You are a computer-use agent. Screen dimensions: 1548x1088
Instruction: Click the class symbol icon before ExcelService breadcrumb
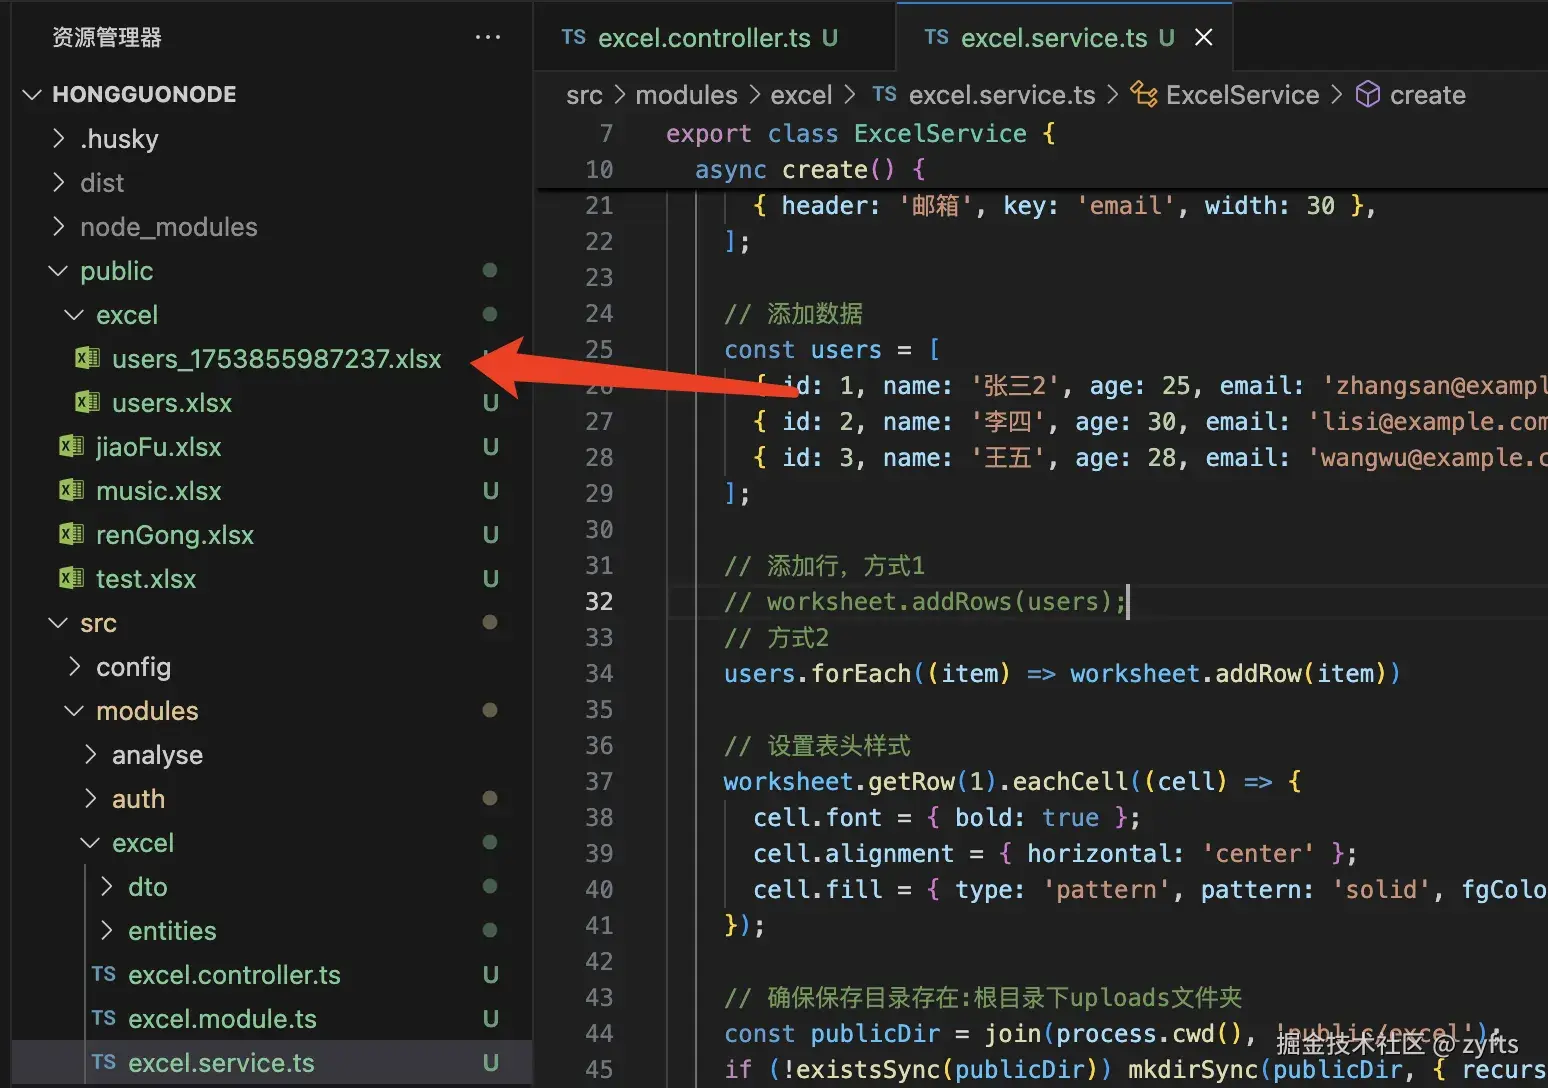(1144, 94)
